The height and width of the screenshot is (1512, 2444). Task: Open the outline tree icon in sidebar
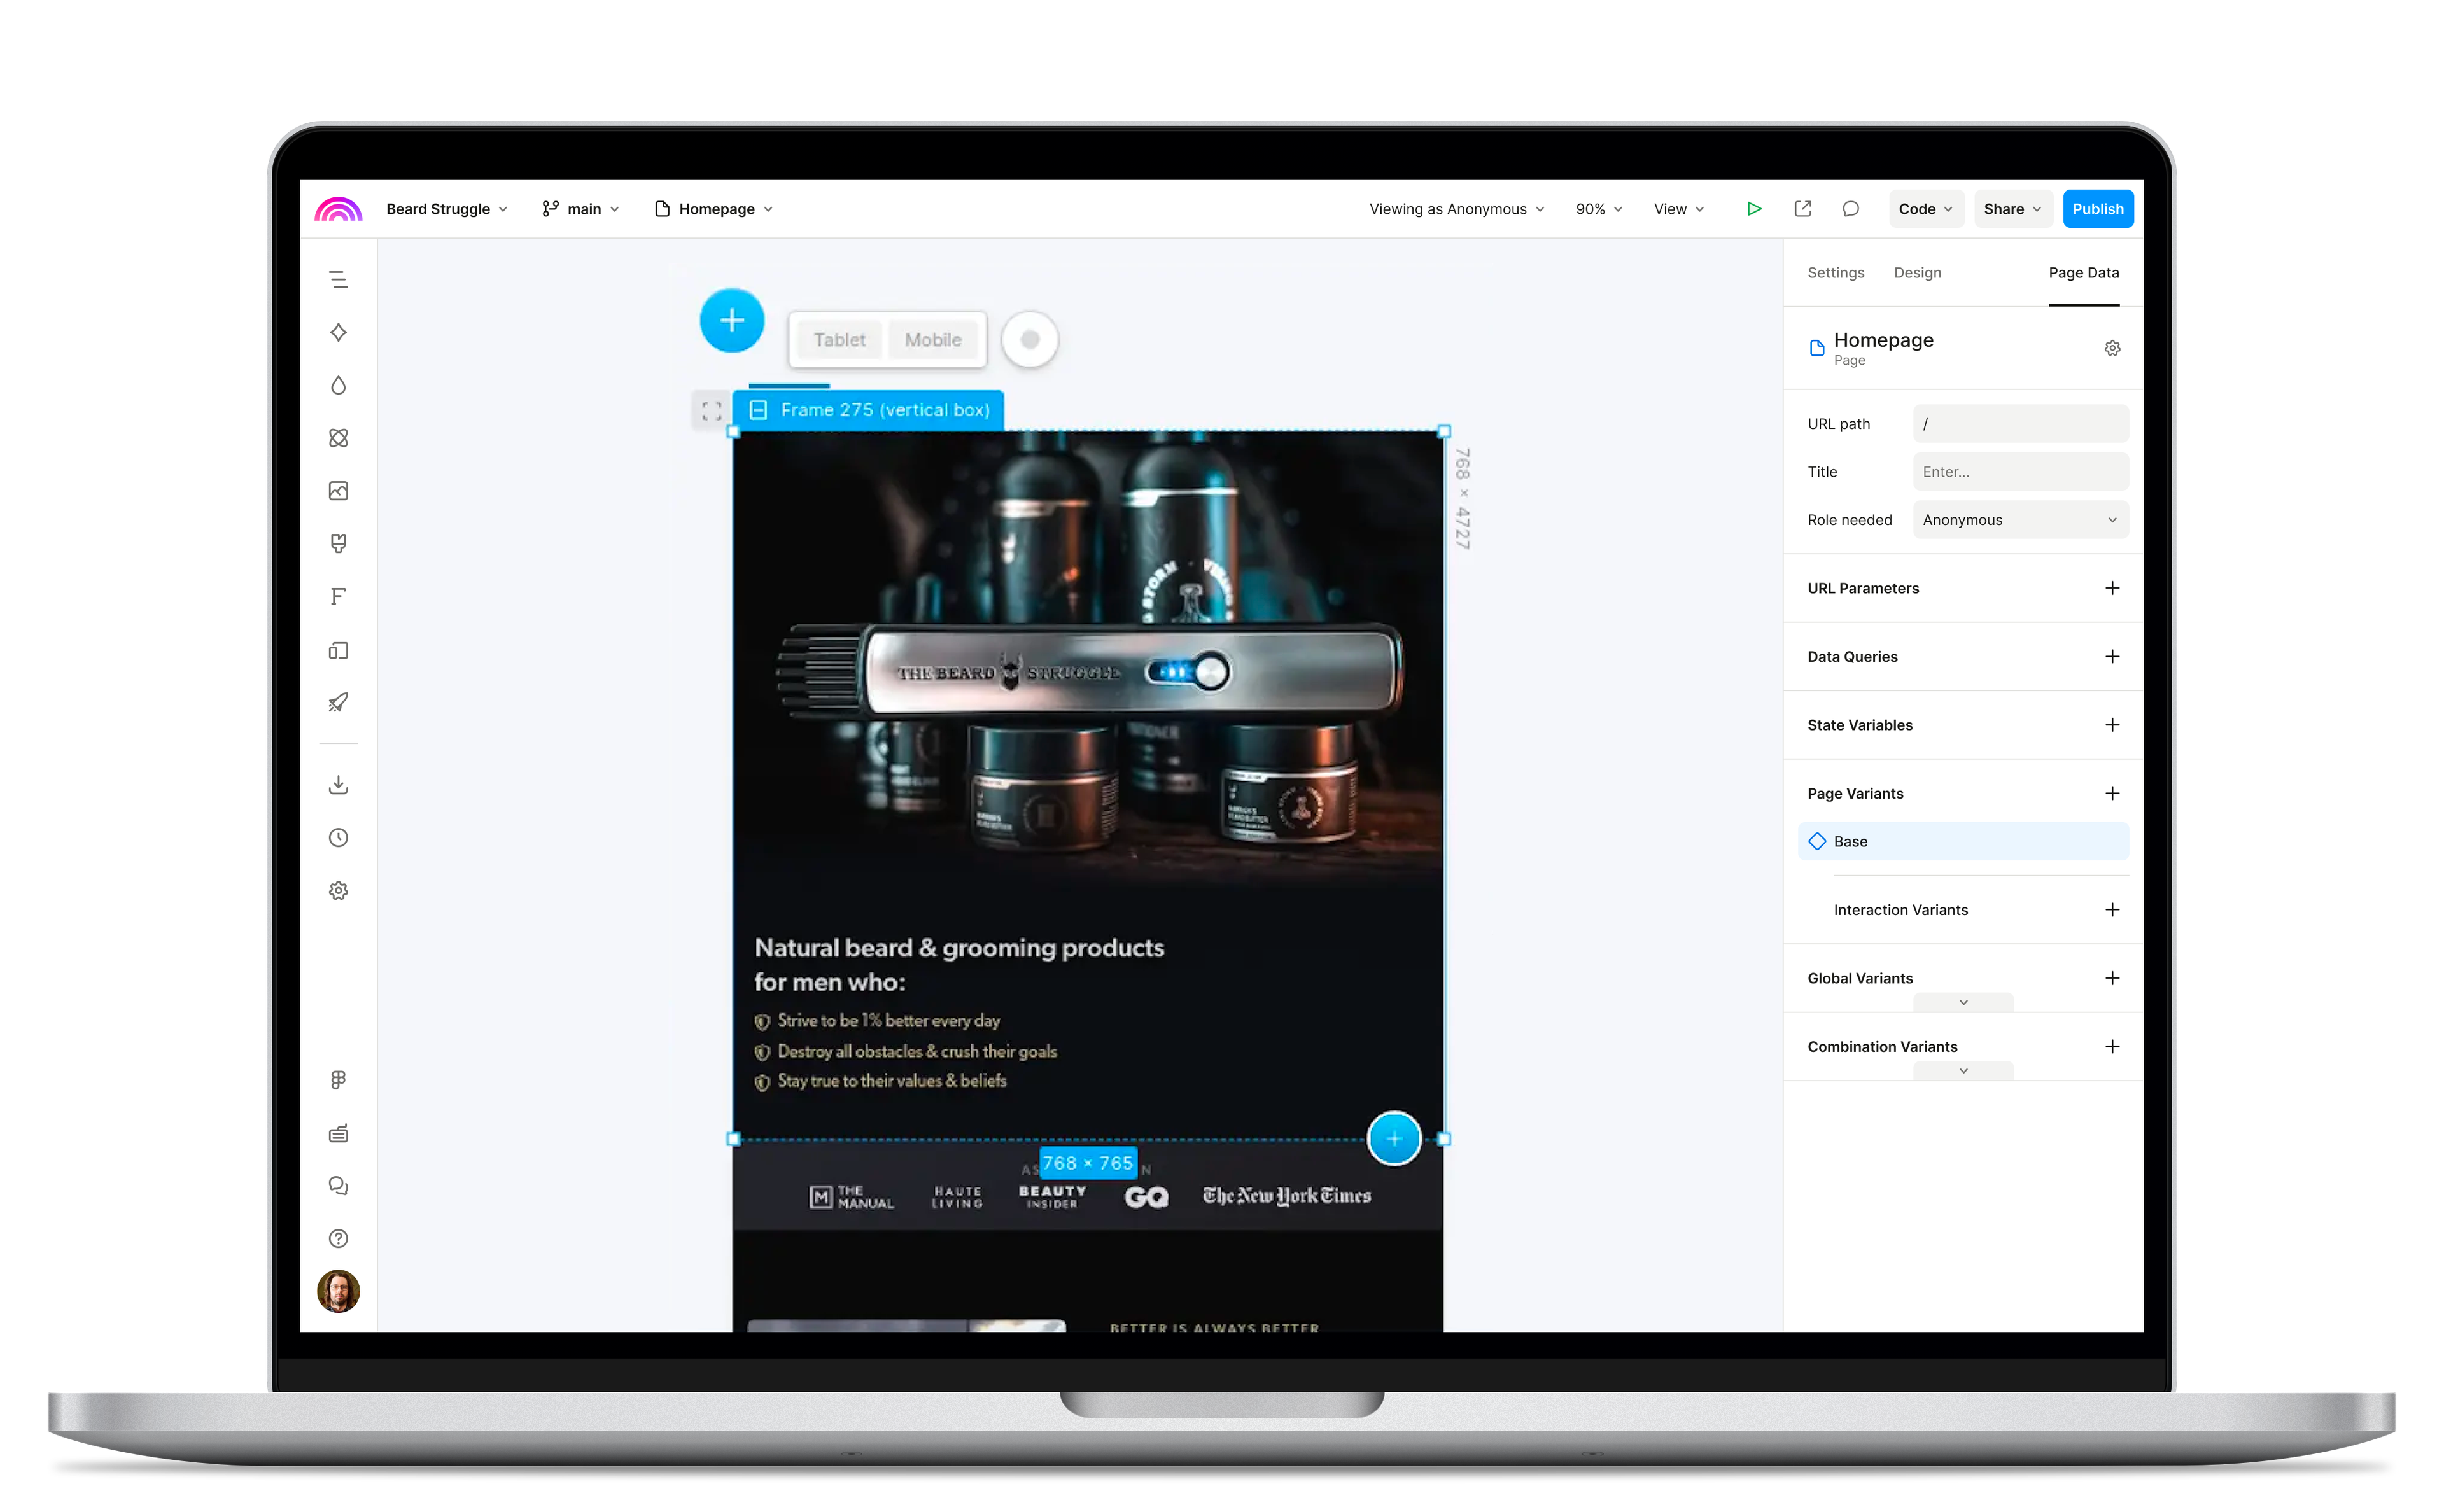point(338,279)
